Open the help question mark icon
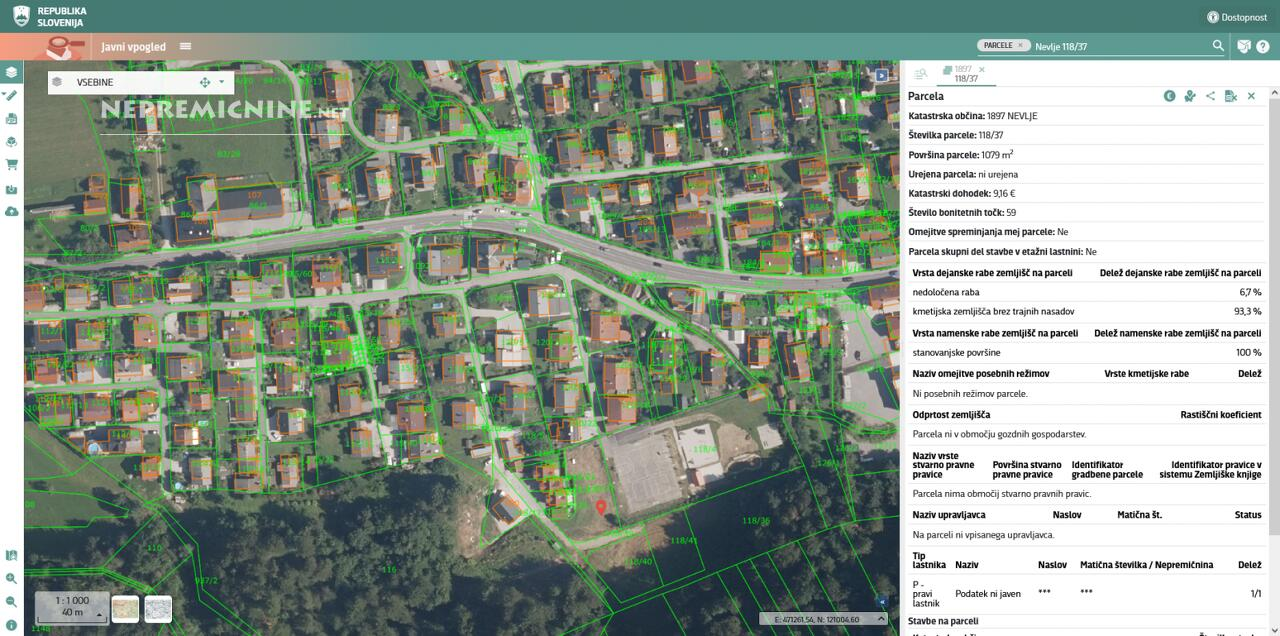The image size is (1280, 636). (1263, 46)
